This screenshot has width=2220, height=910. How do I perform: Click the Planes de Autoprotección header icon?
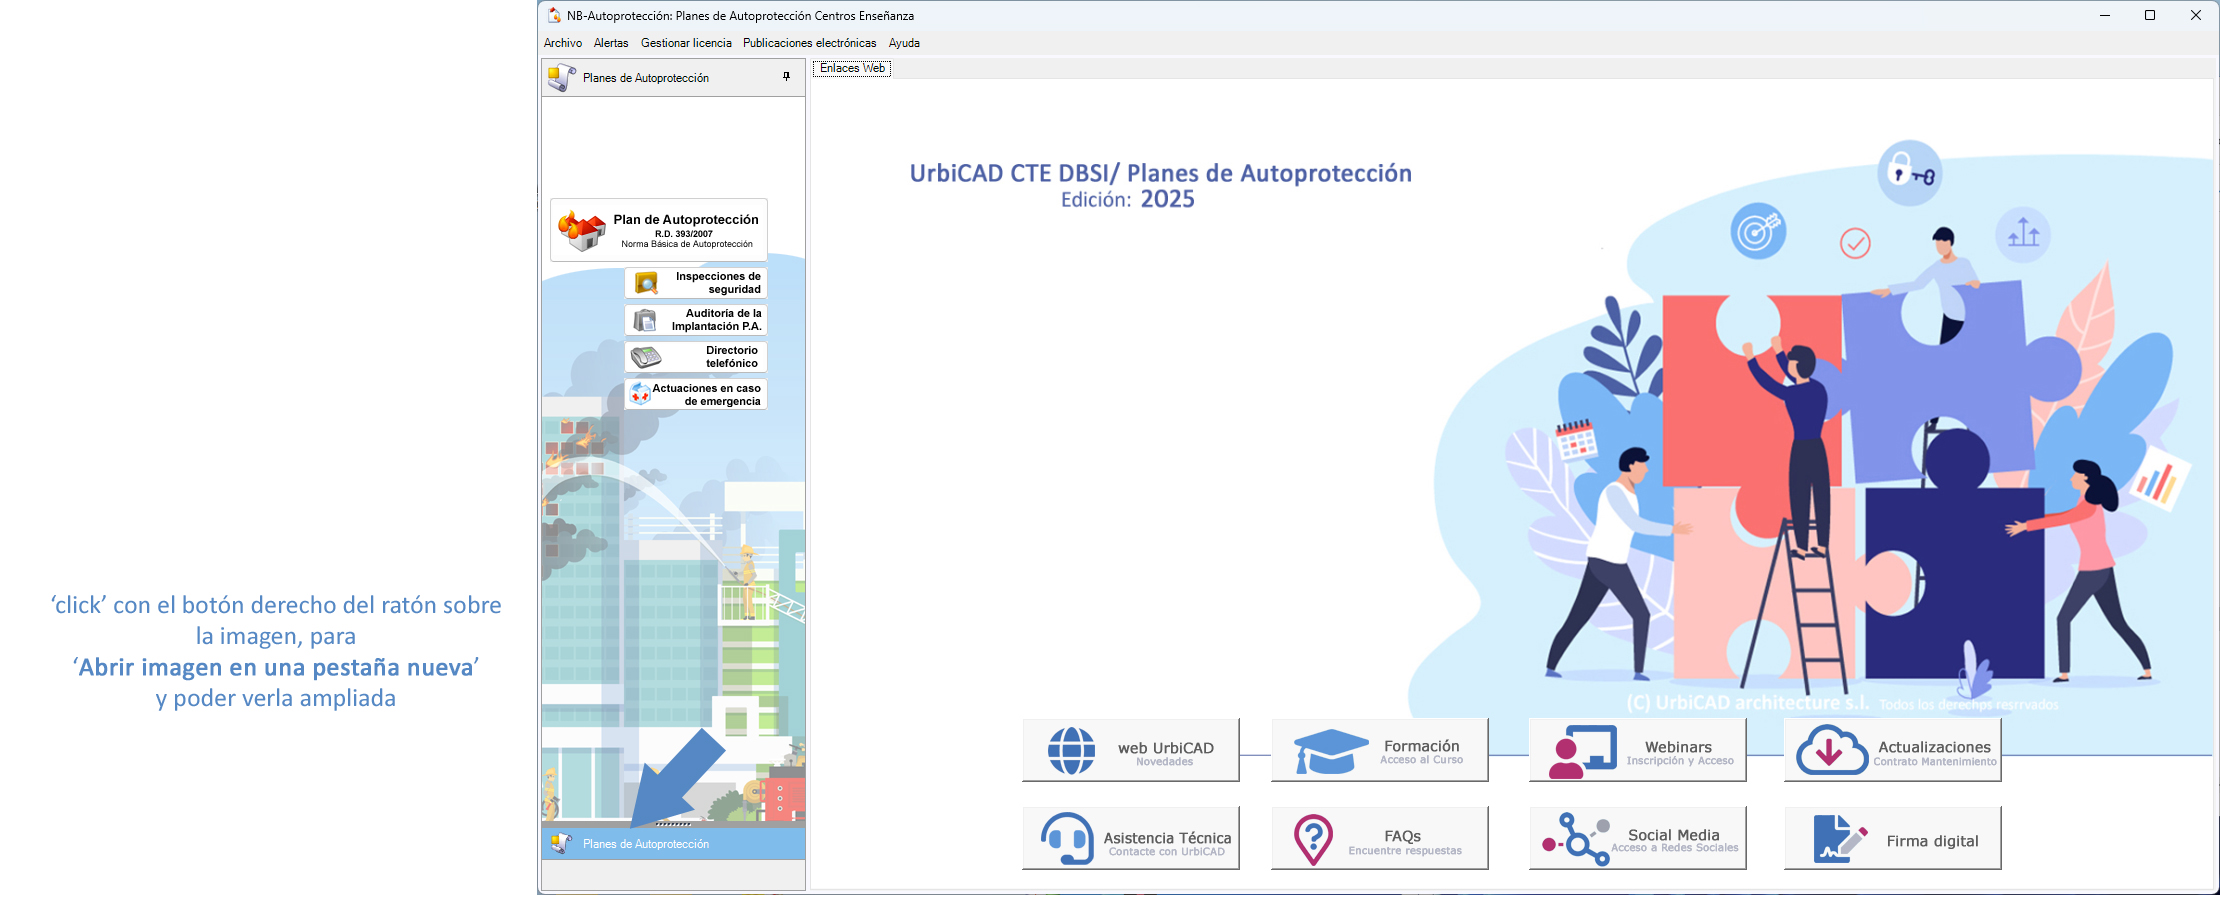pyautogui.click(x=562, y=77)
